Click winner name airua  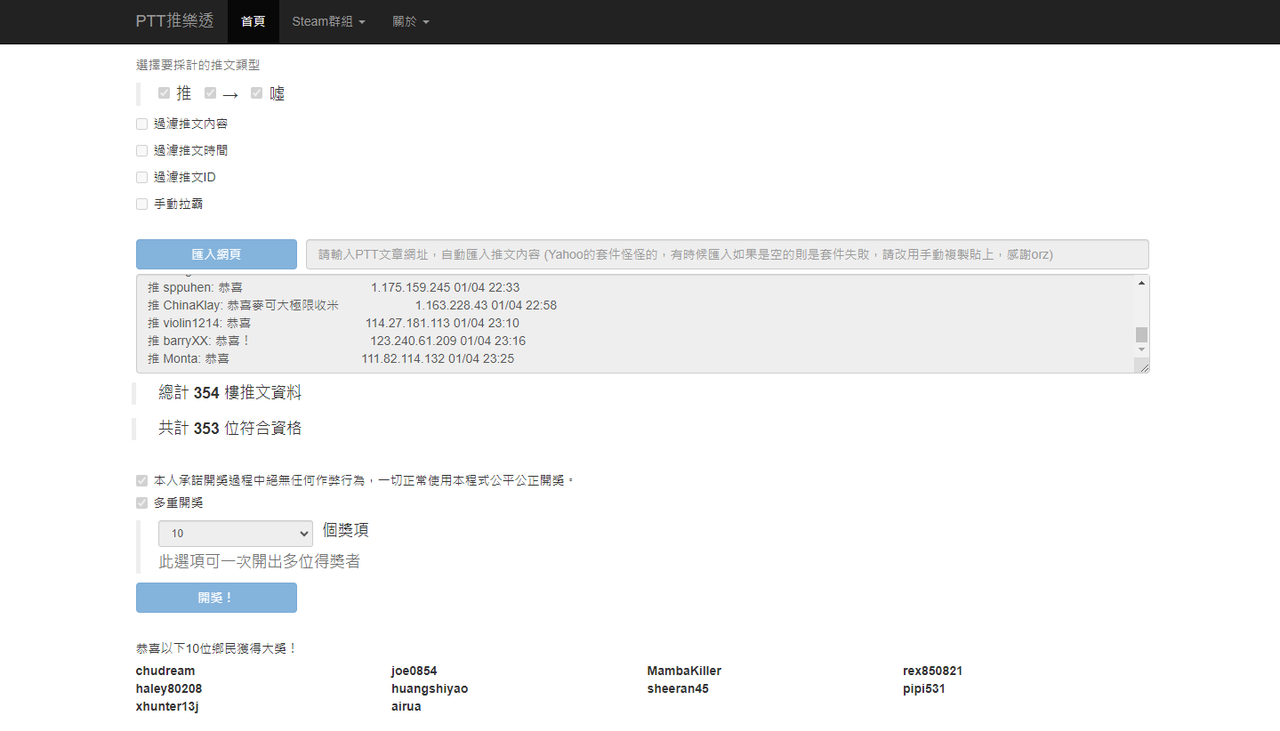pyautogui.click(x=406, y=707)
